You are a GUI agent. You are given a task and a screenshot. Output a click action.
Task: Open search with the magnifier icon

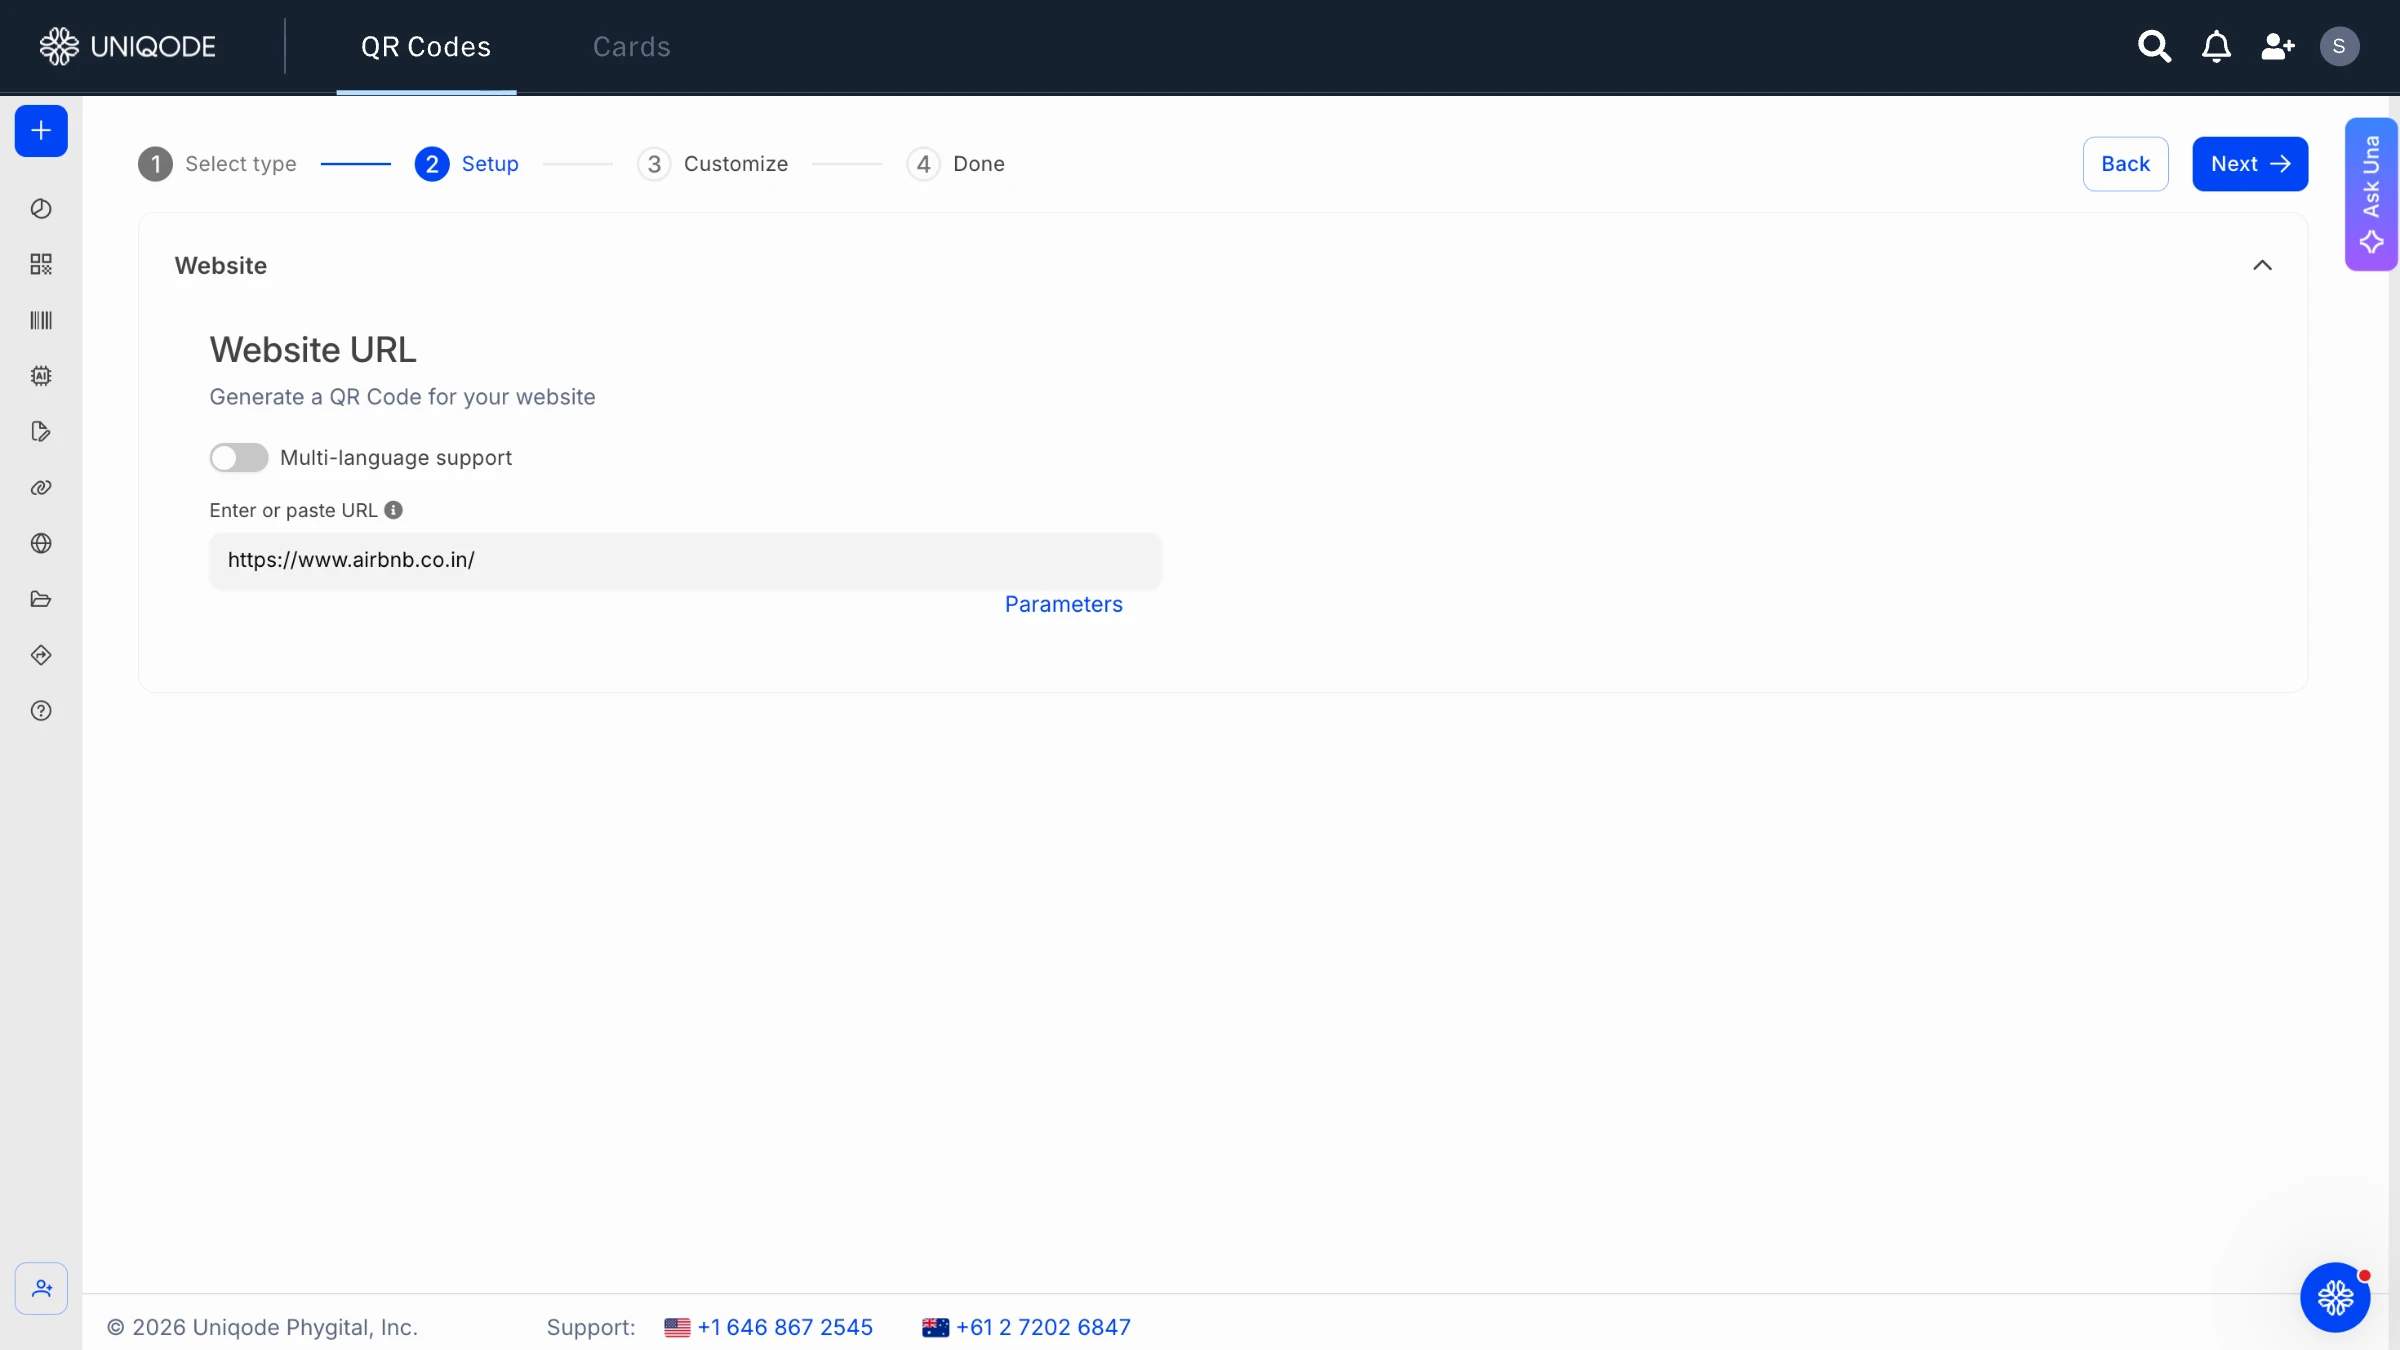point(2154,46)
